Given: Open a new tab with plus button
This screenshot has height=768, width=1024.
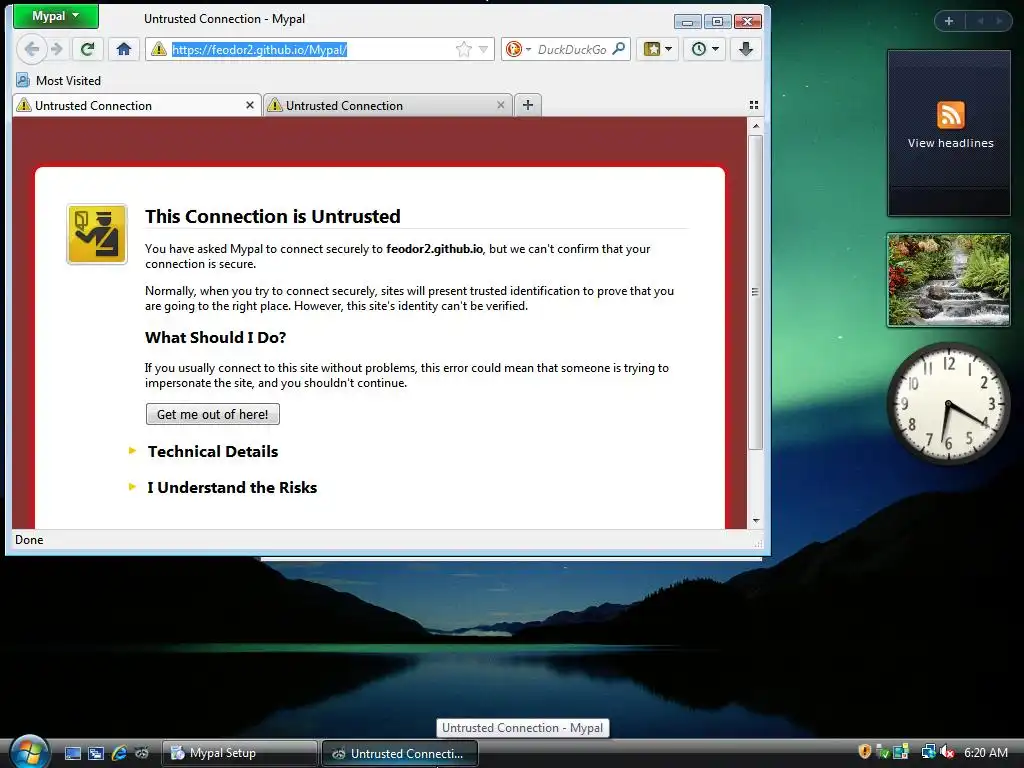Looking at the screenshot, I should (x=528, y=105).
